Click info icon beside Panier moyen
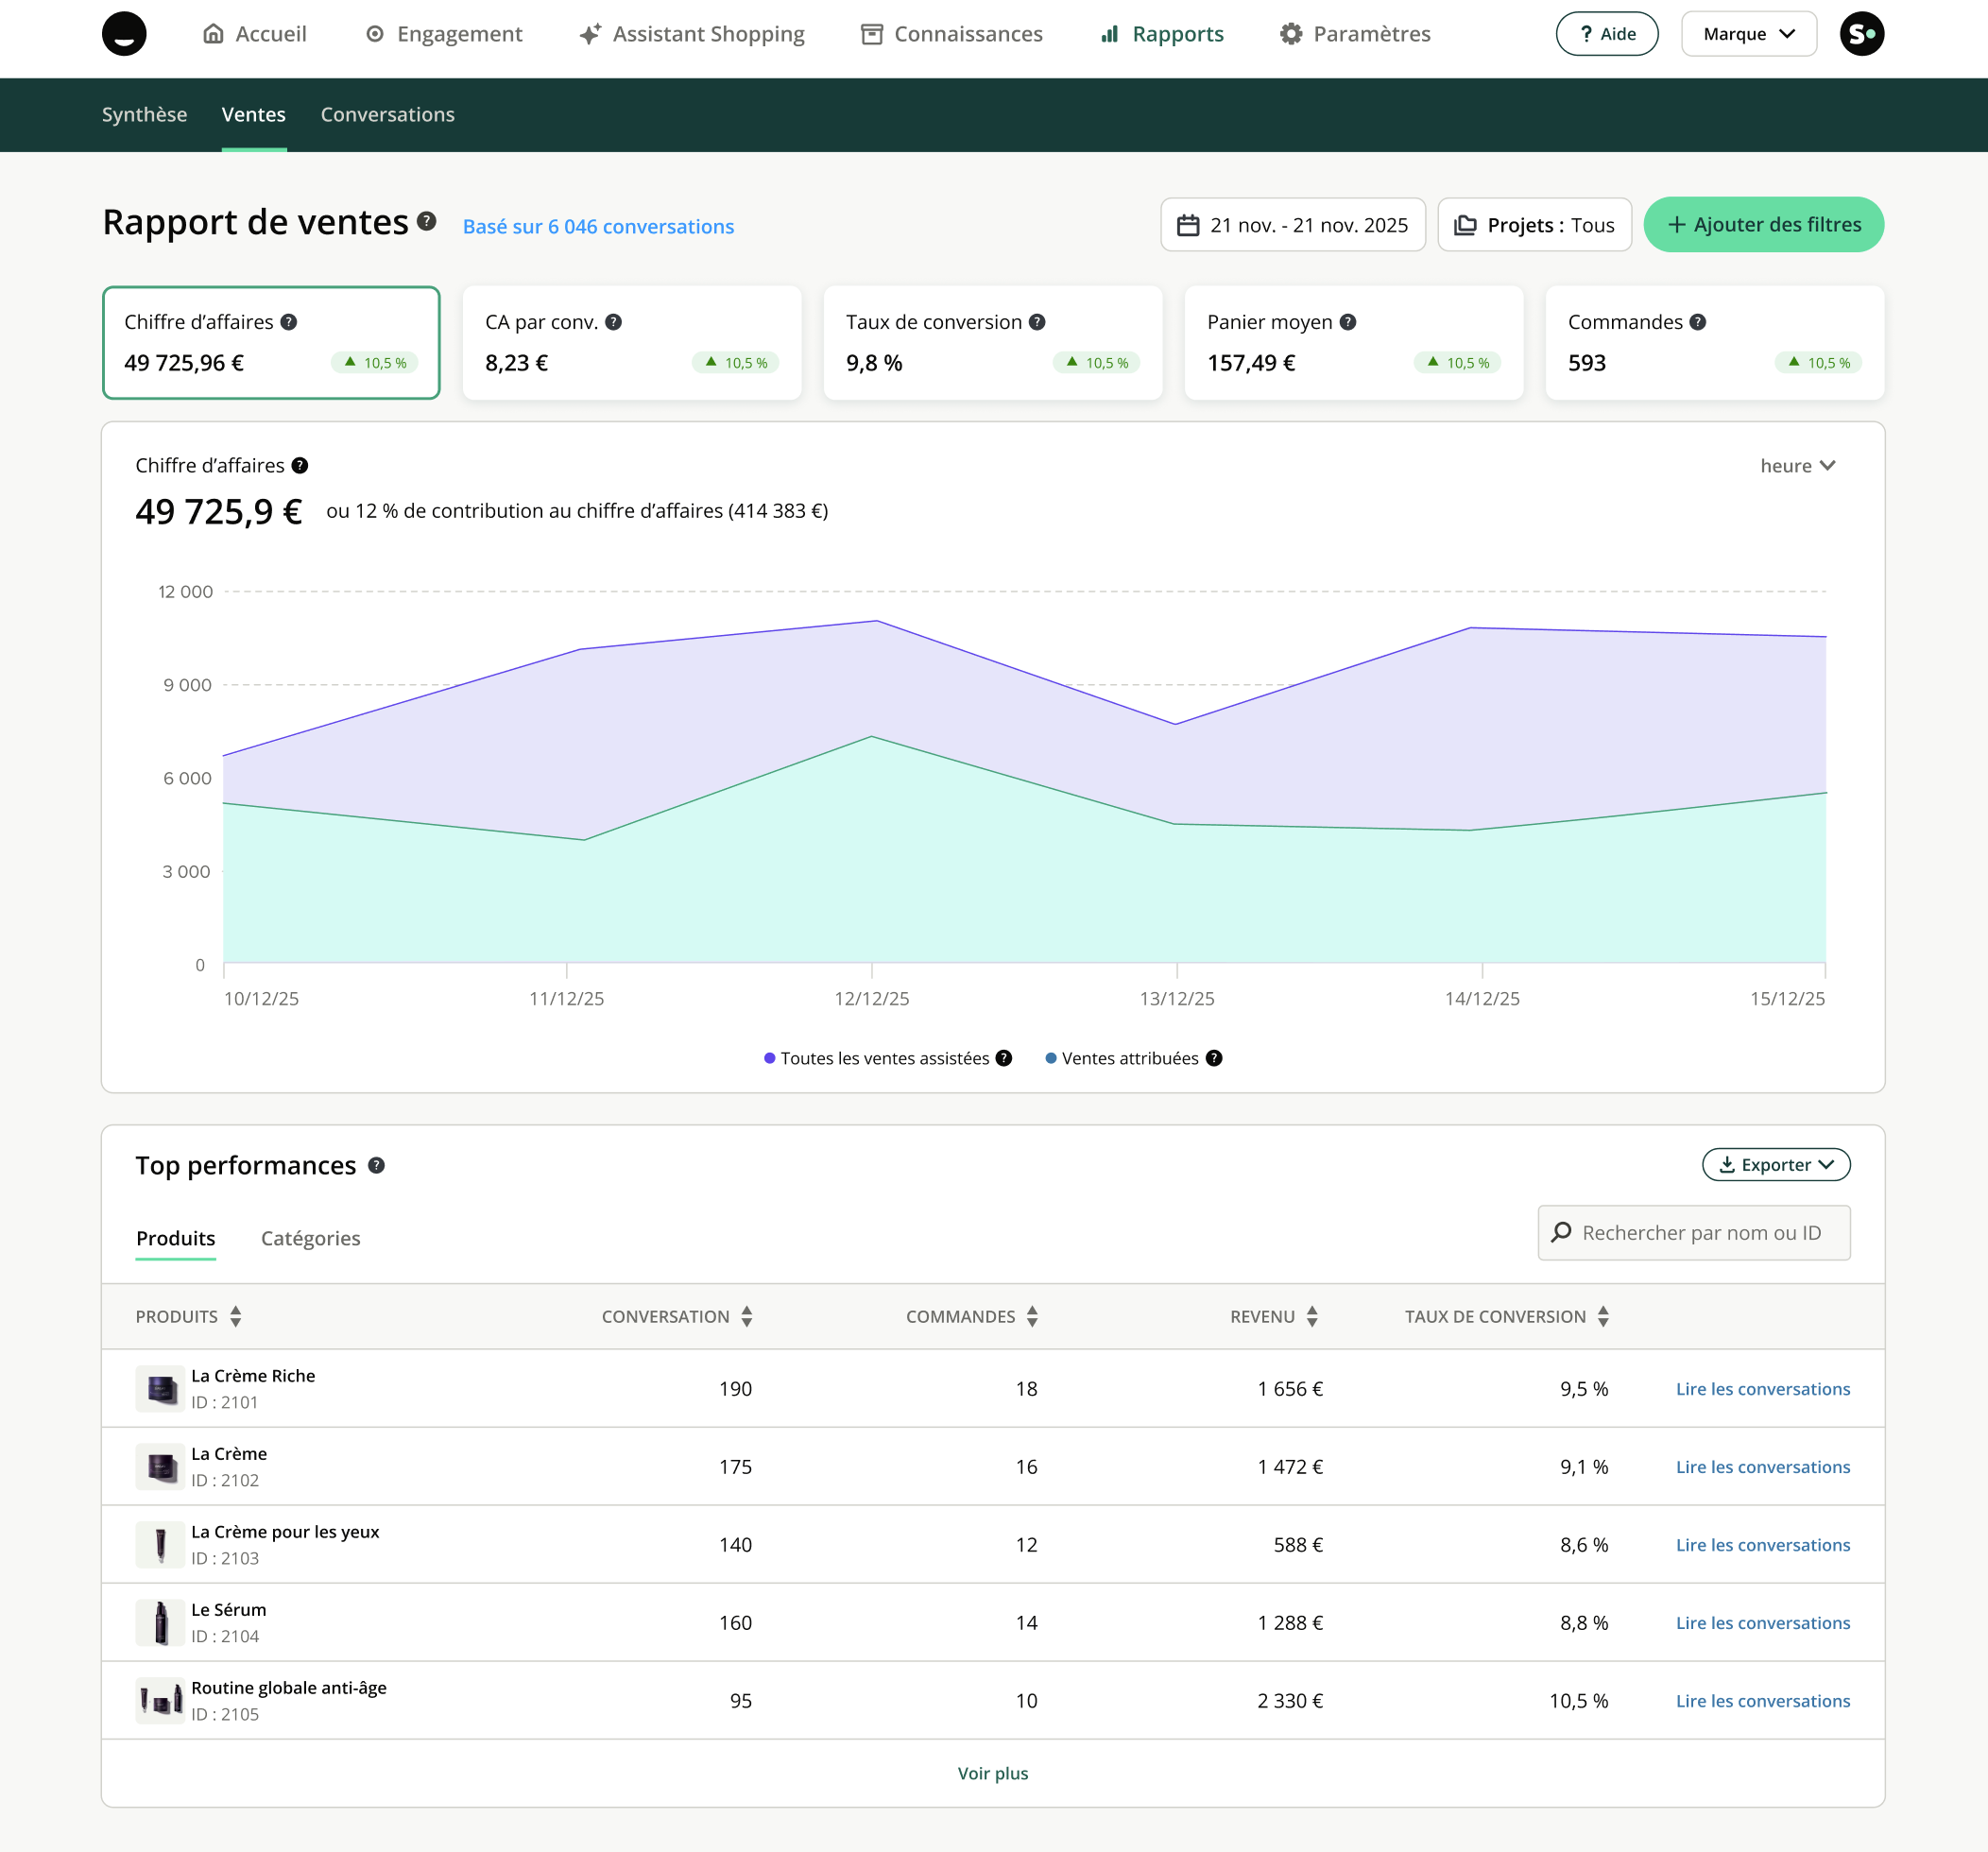This screenshot has width=1988, height=1852. point(1348,322)
